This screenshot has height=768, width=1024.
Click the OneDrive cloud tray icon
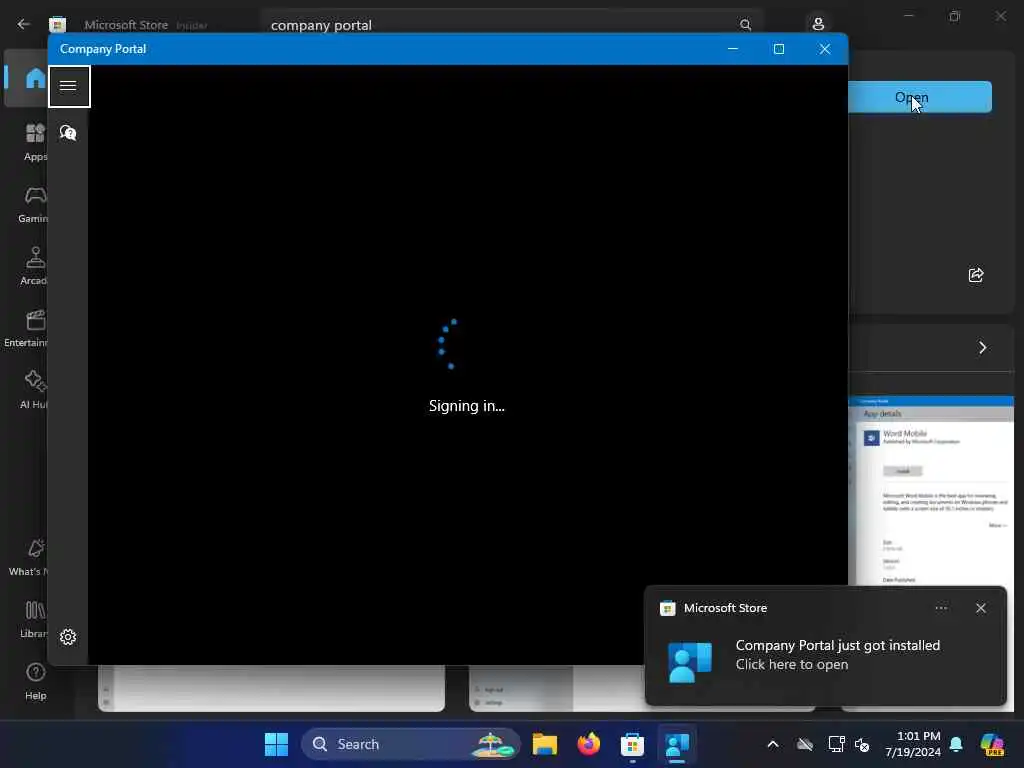[805, 744]
